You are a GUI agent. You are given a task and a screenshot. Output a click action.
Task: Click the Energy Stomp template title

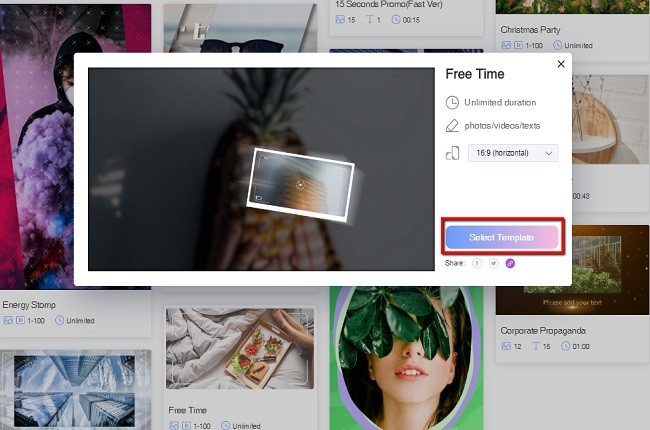pos(29,305)
